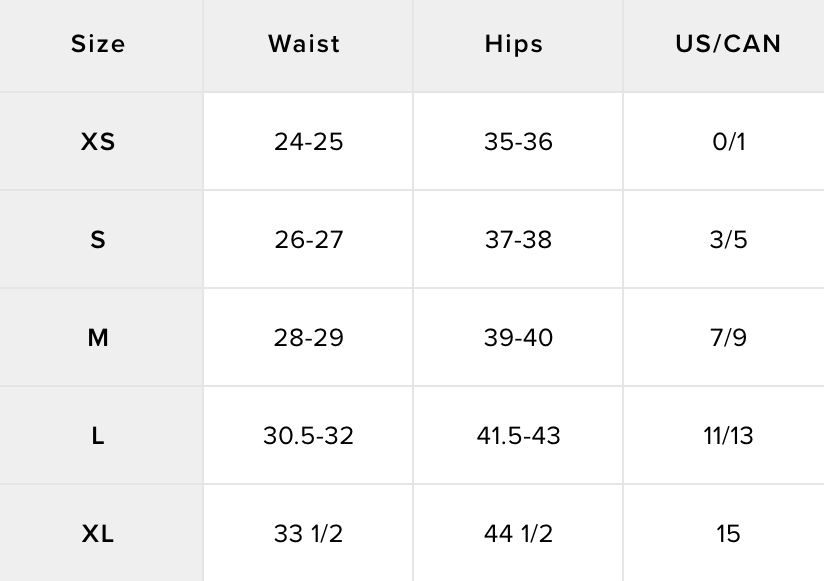Image resolution: width=824 pixels, height=581 pixels.
Task: Select the XS size row label
Action: [x=98, y=142]
